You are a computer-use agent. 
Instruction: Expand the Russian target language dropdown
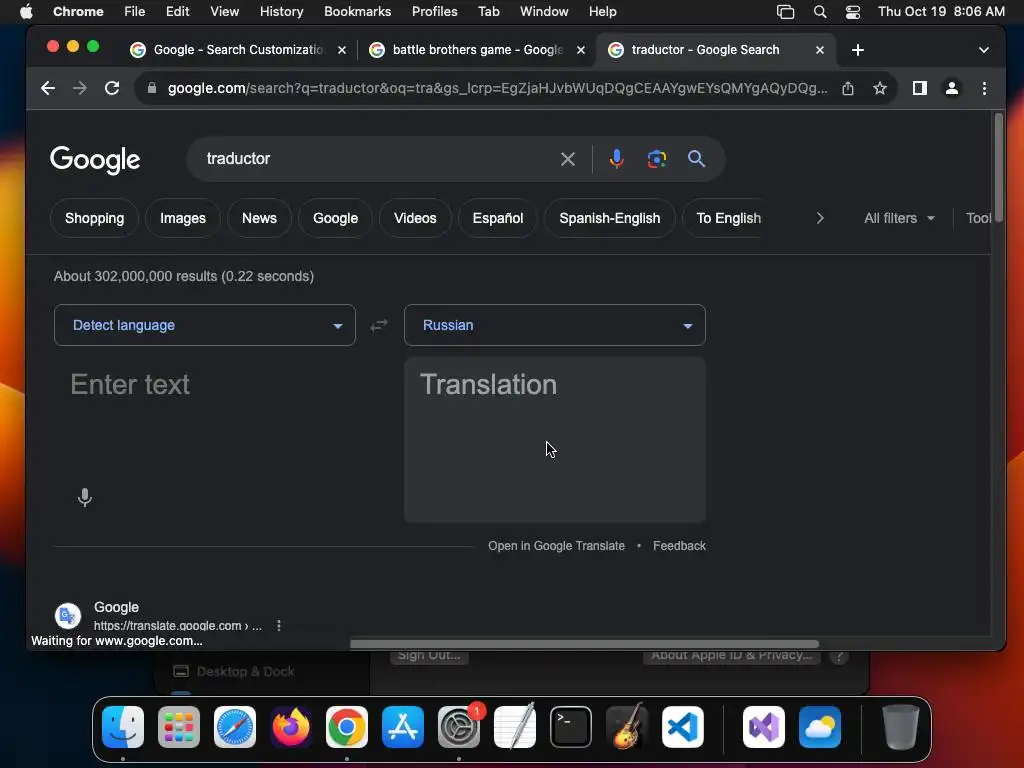coord(554,325)
